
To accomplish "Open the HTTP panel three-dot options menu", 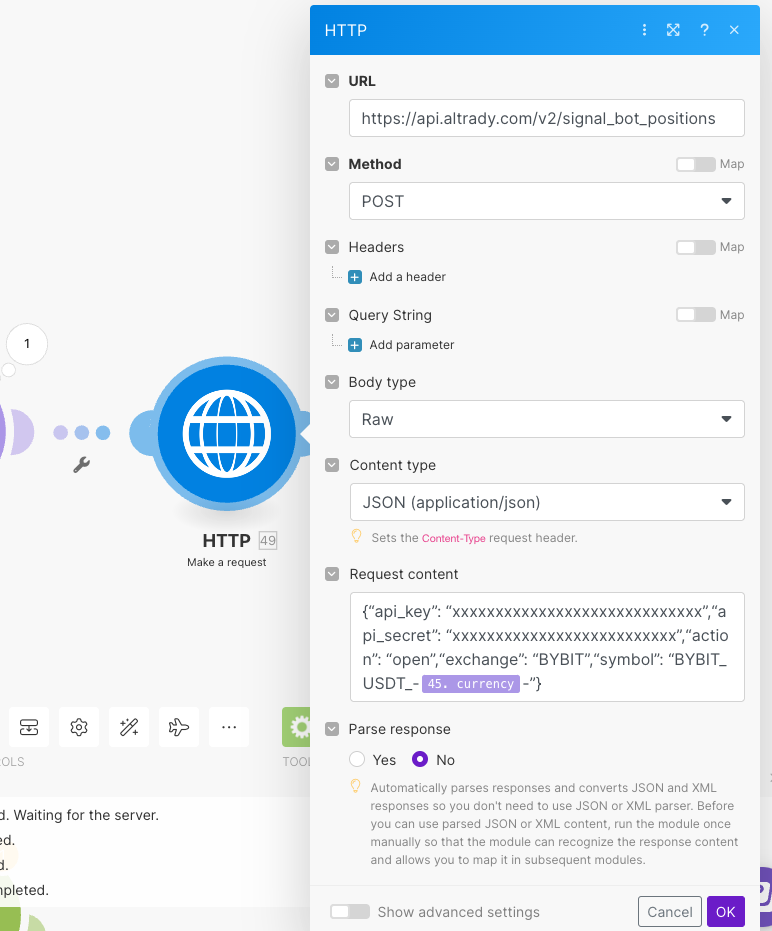I will click(x=644, y=30).
